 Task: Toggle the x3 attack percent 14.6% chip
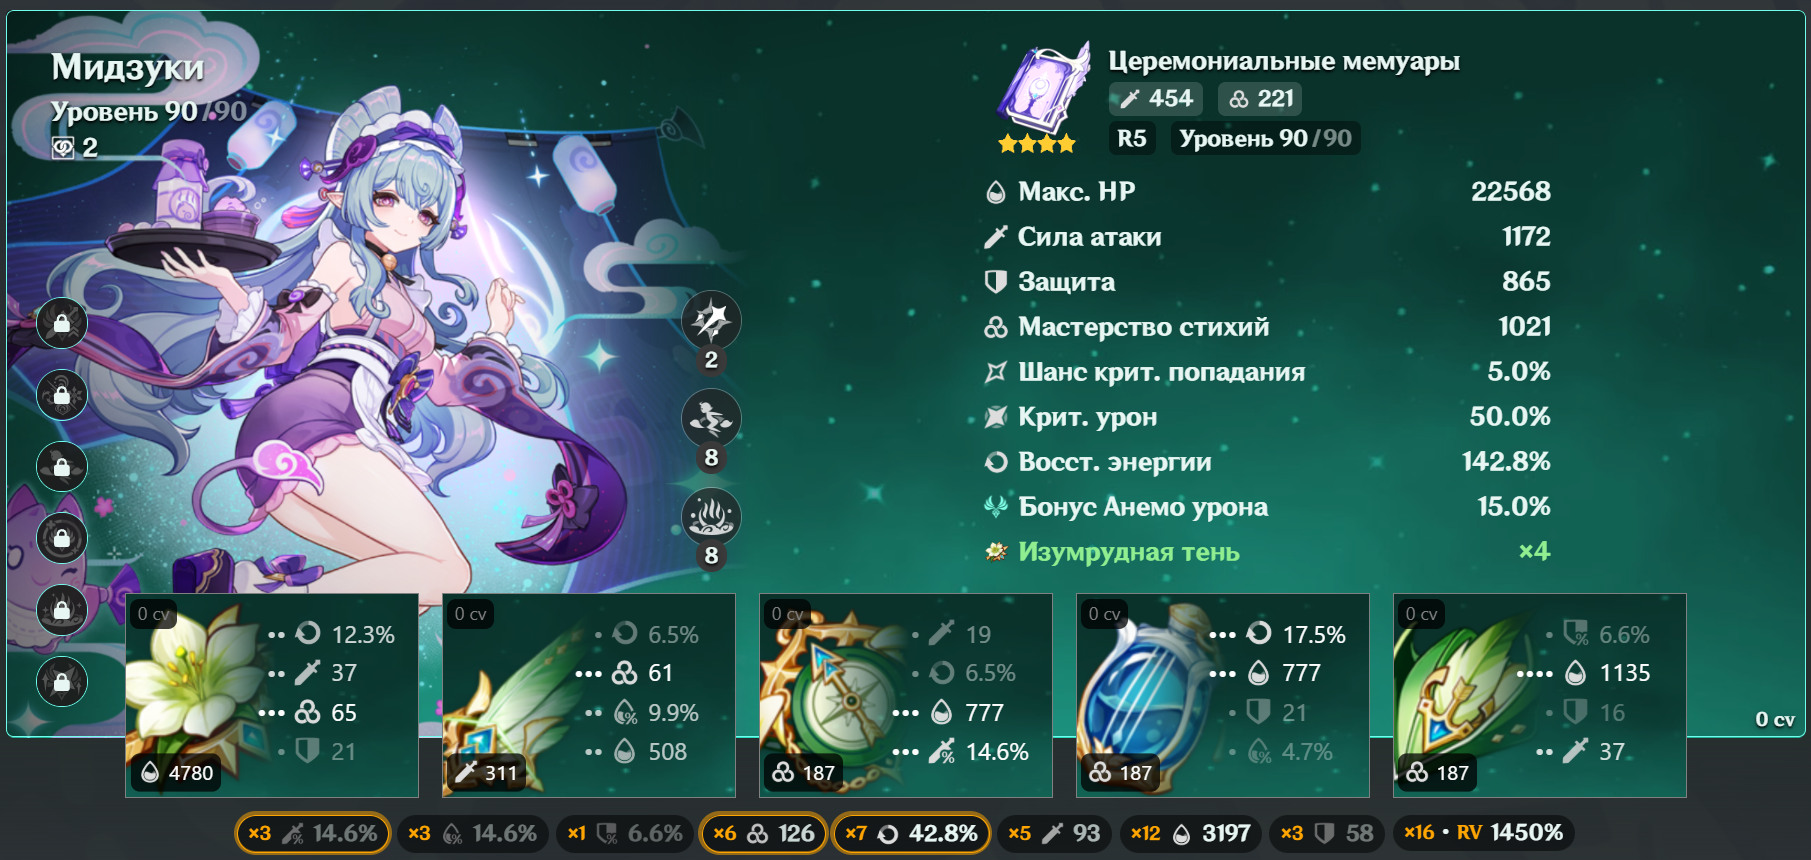(313, 833)
